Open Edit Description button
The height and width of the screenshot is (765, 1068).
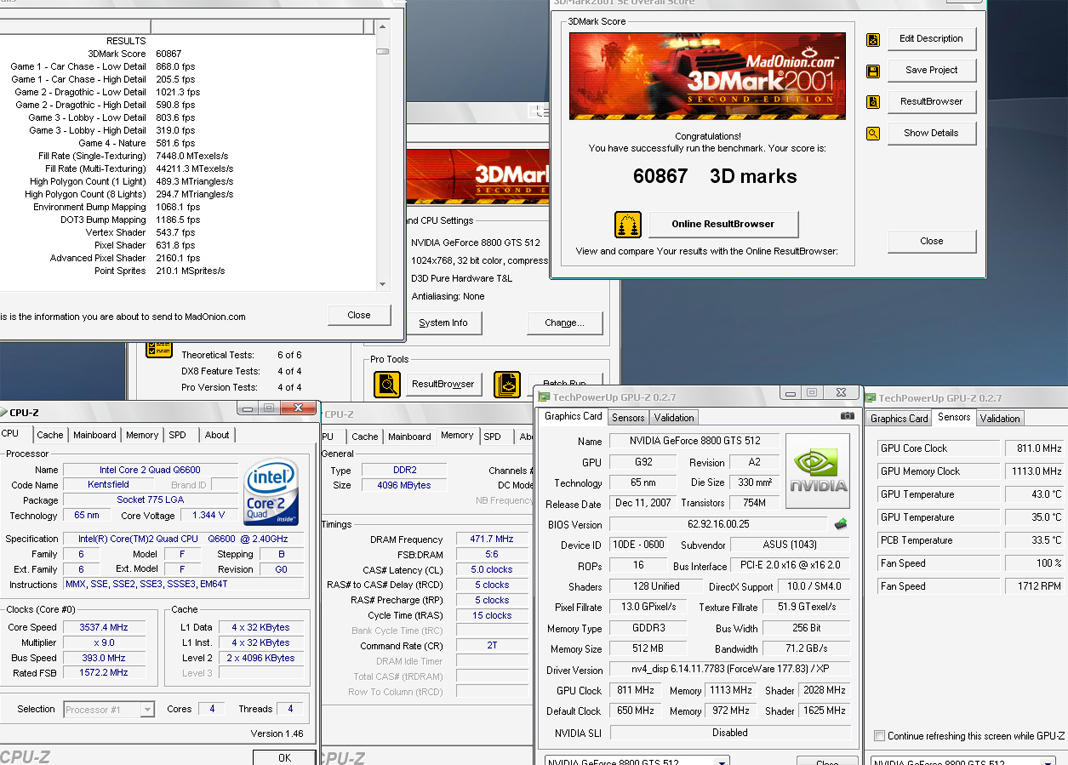pyautogui.click(x=931, y=39)
